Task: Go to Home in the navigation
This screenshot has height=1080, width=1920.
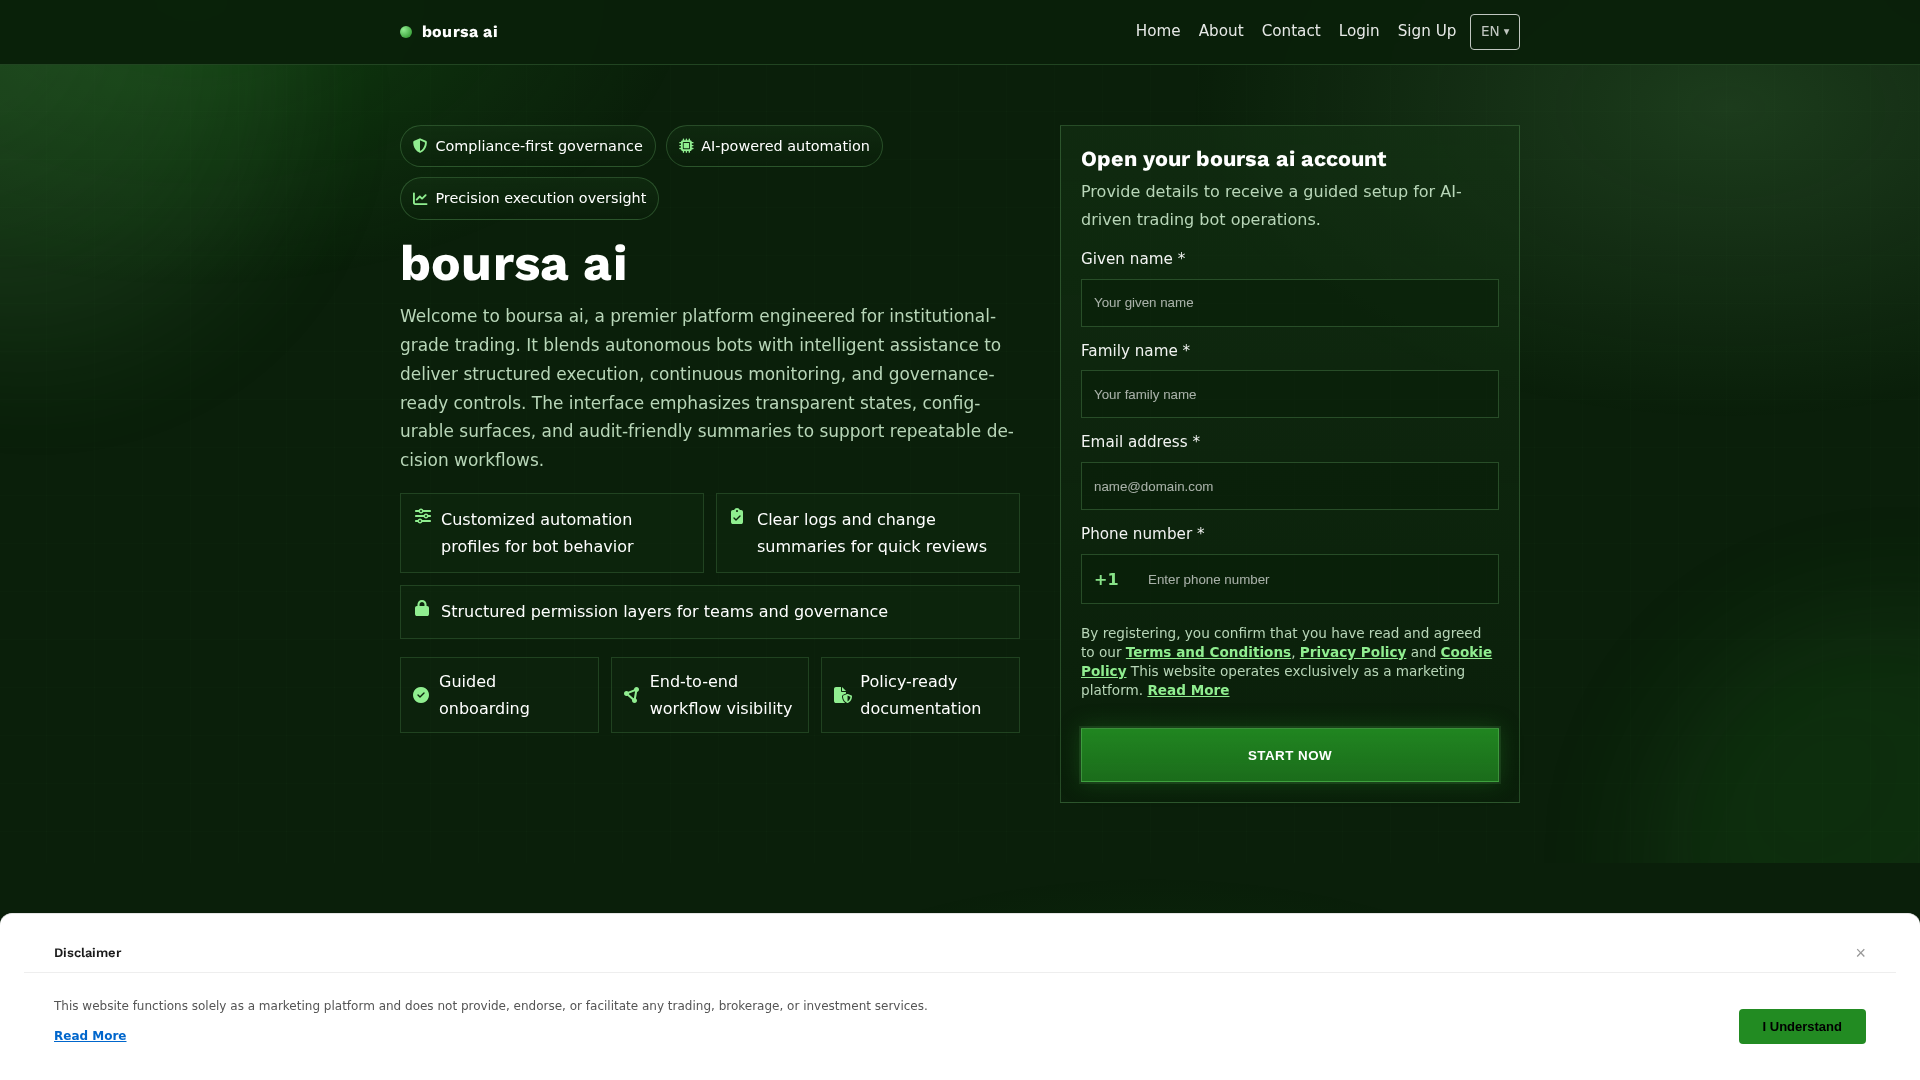Action: tap(1158, 31)
